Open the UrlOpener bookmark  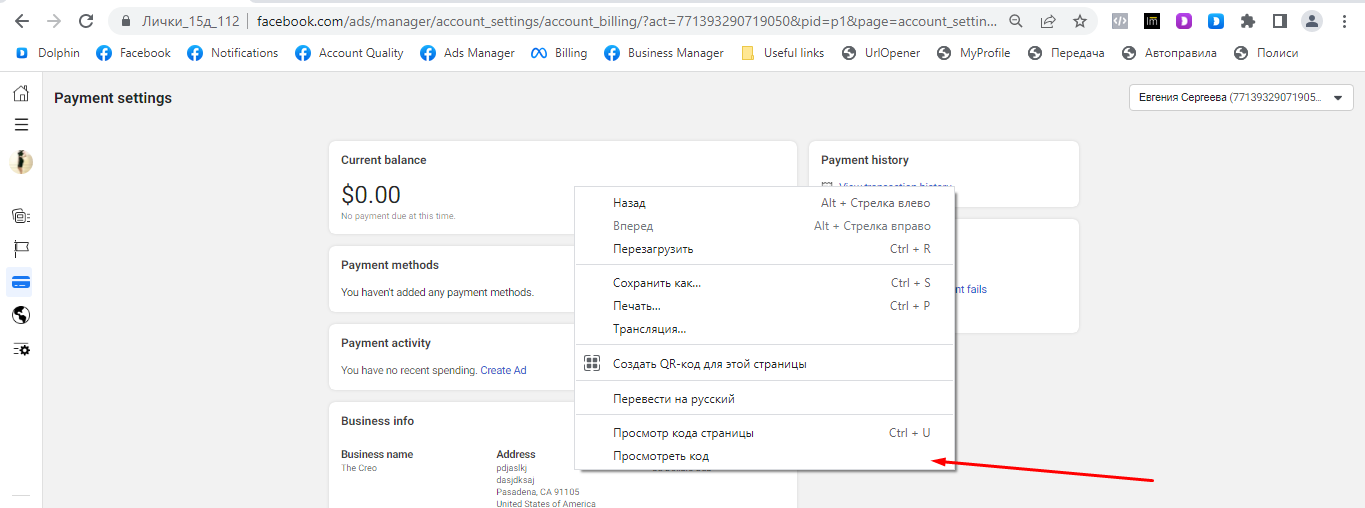coord(881,53)
